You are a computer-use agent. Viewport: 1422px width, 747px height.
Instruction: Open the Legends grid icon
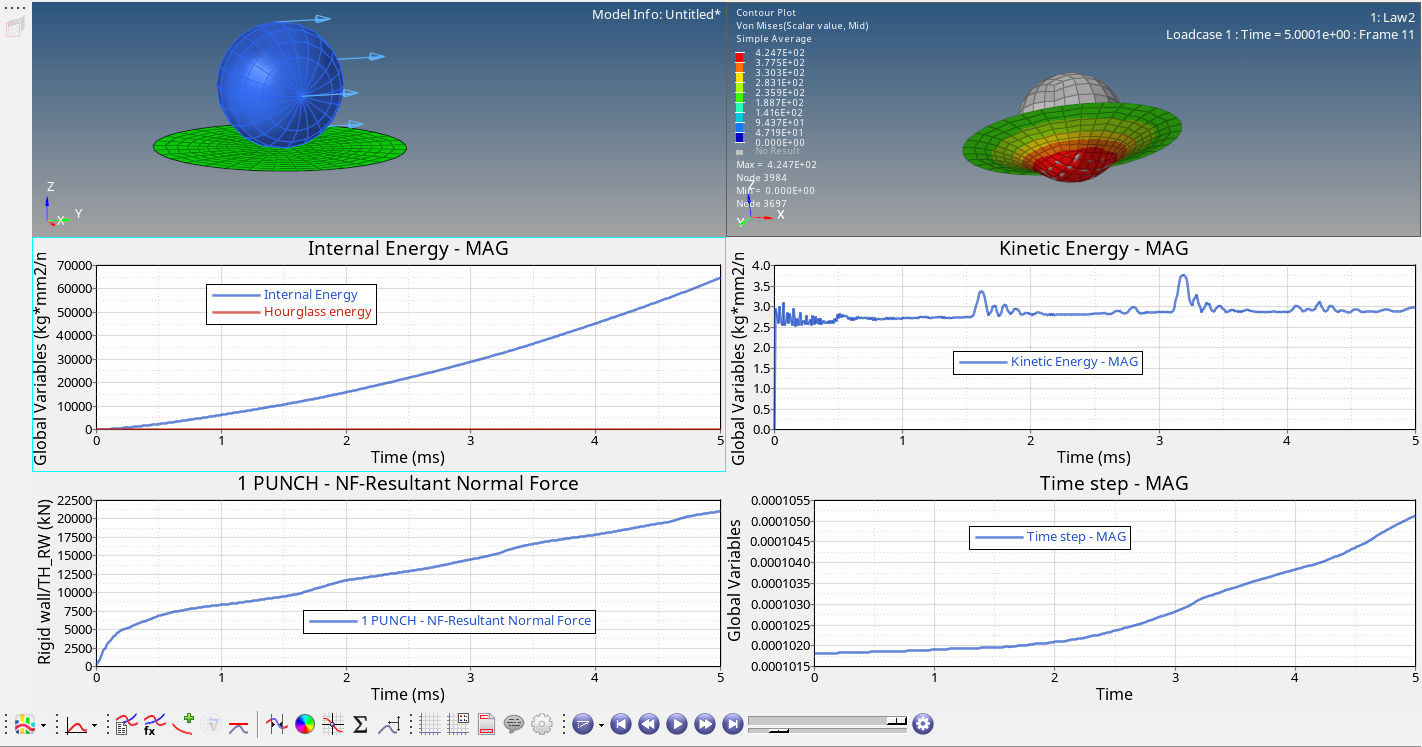[x=459, y=724]
